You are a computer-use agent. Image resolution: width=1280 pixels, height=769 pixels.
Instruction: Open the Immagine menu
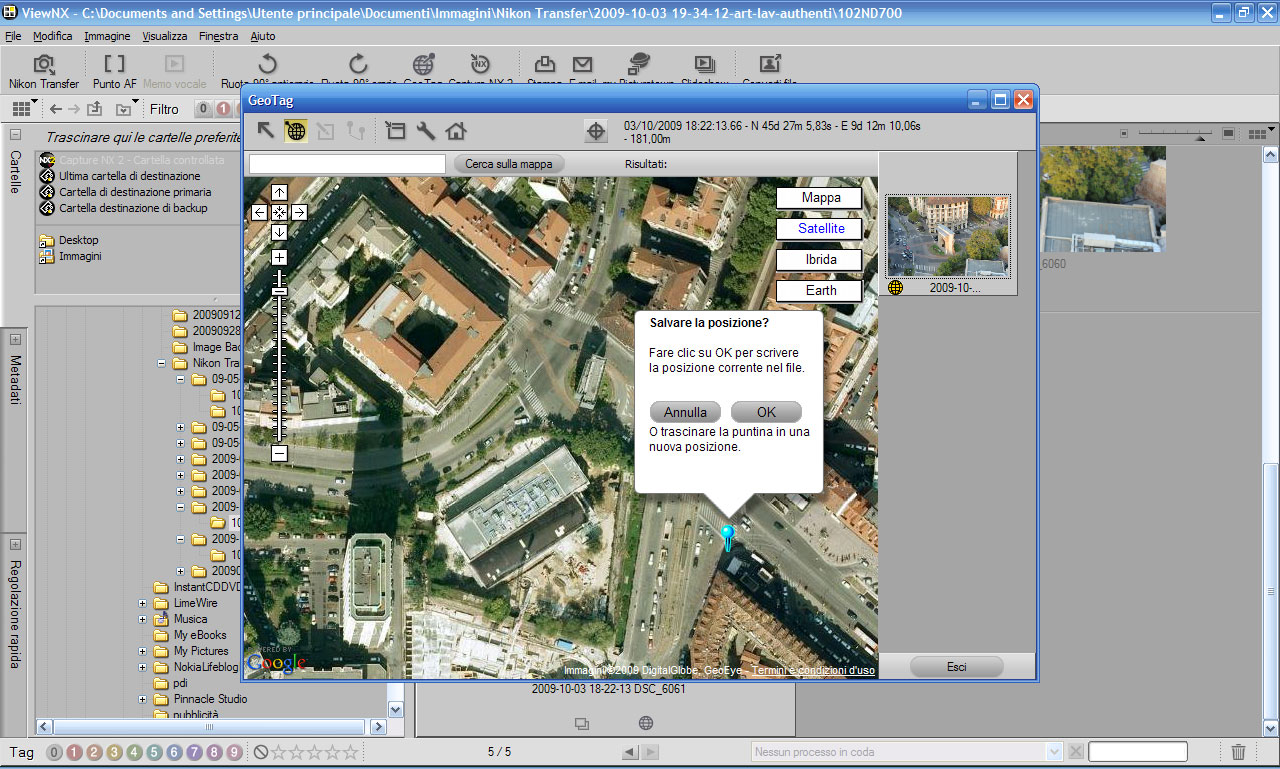107,36
